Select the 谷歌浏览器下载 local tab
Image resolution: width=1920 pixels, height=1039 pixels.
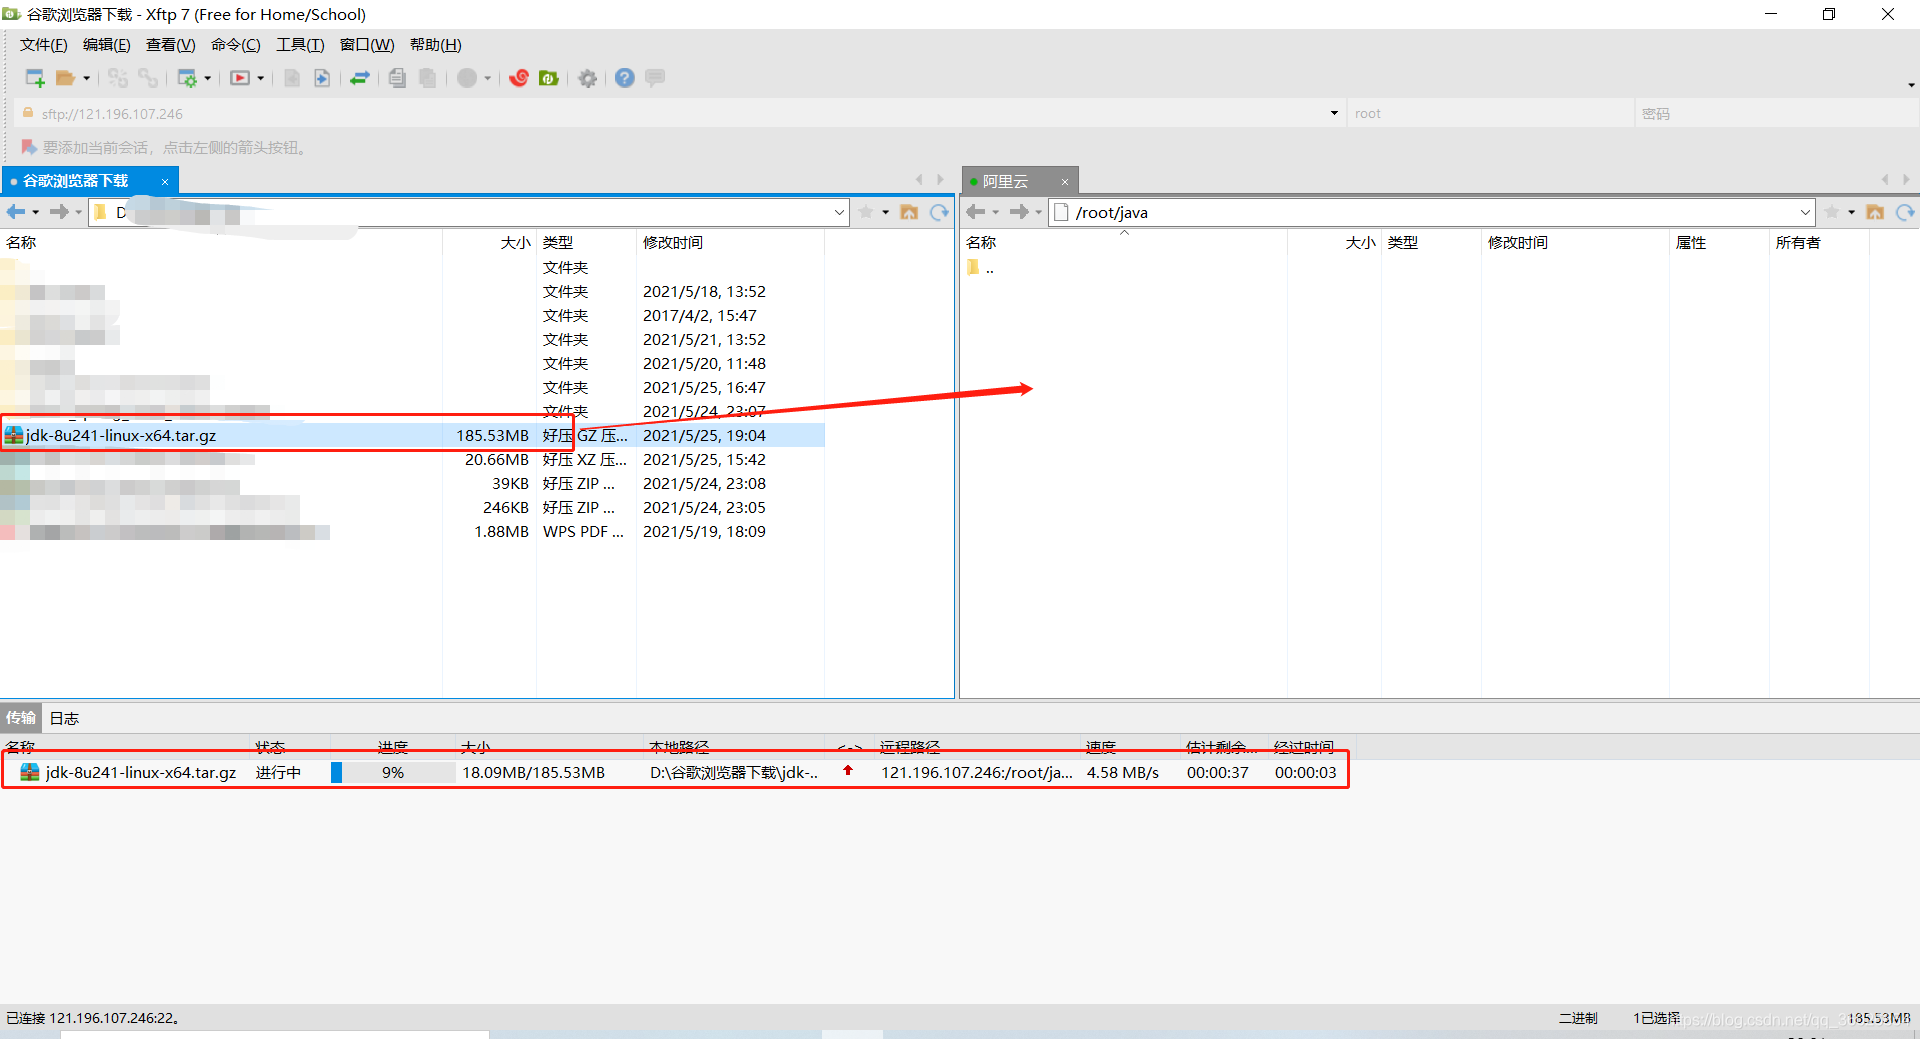pyautogui.click(x=76, y=181)
